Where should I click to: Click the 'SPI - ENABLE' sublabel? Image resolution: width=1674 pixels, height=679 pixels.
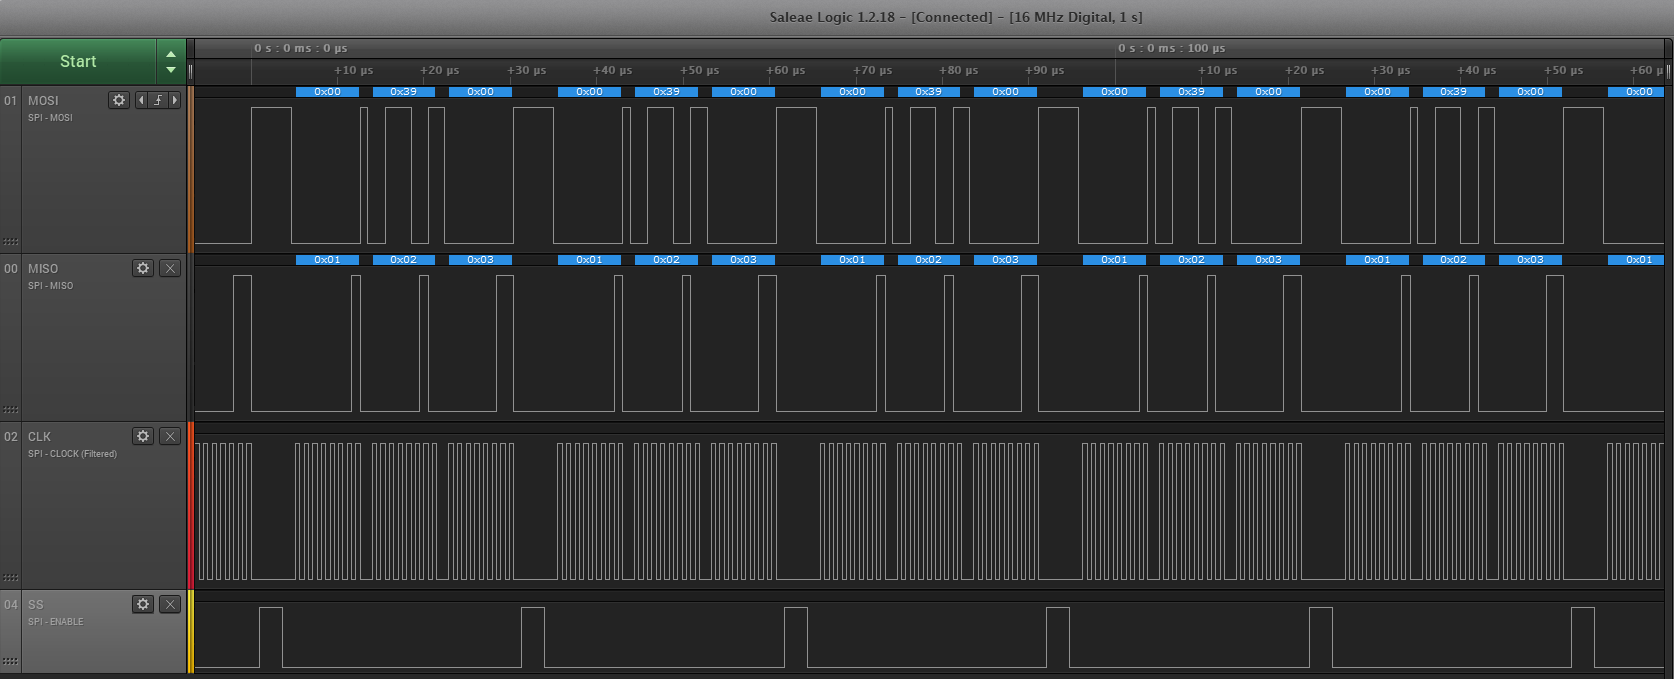tap(56, 622)
